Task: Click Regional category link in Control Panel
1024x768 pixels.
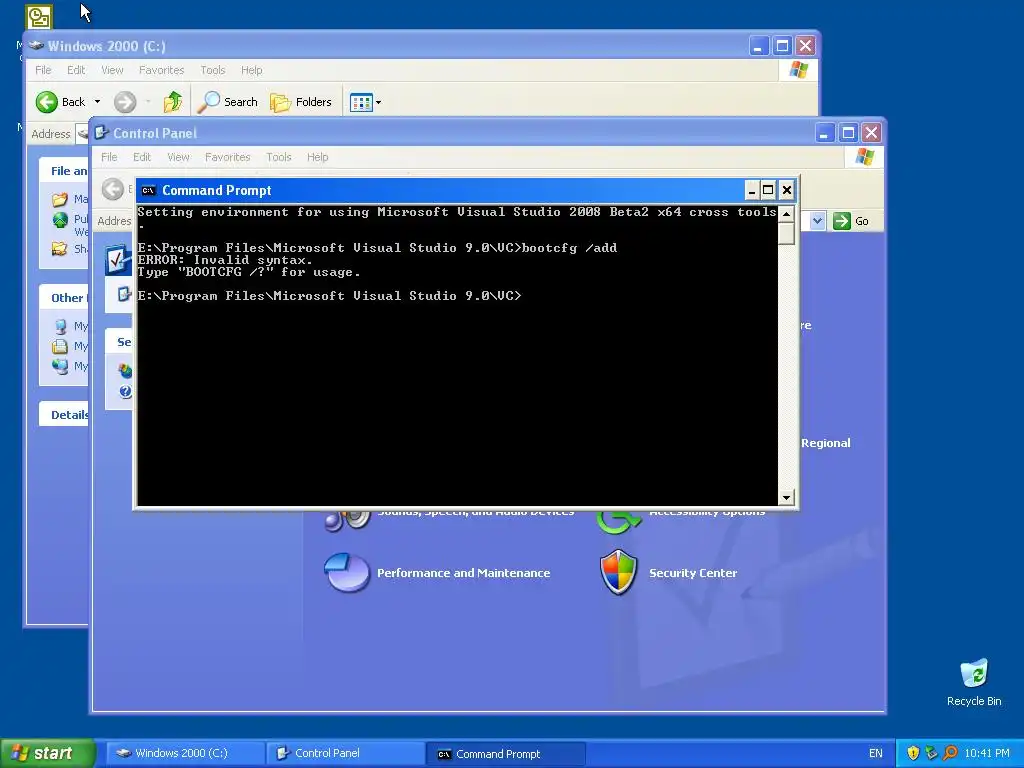Action: pos(825,443)
